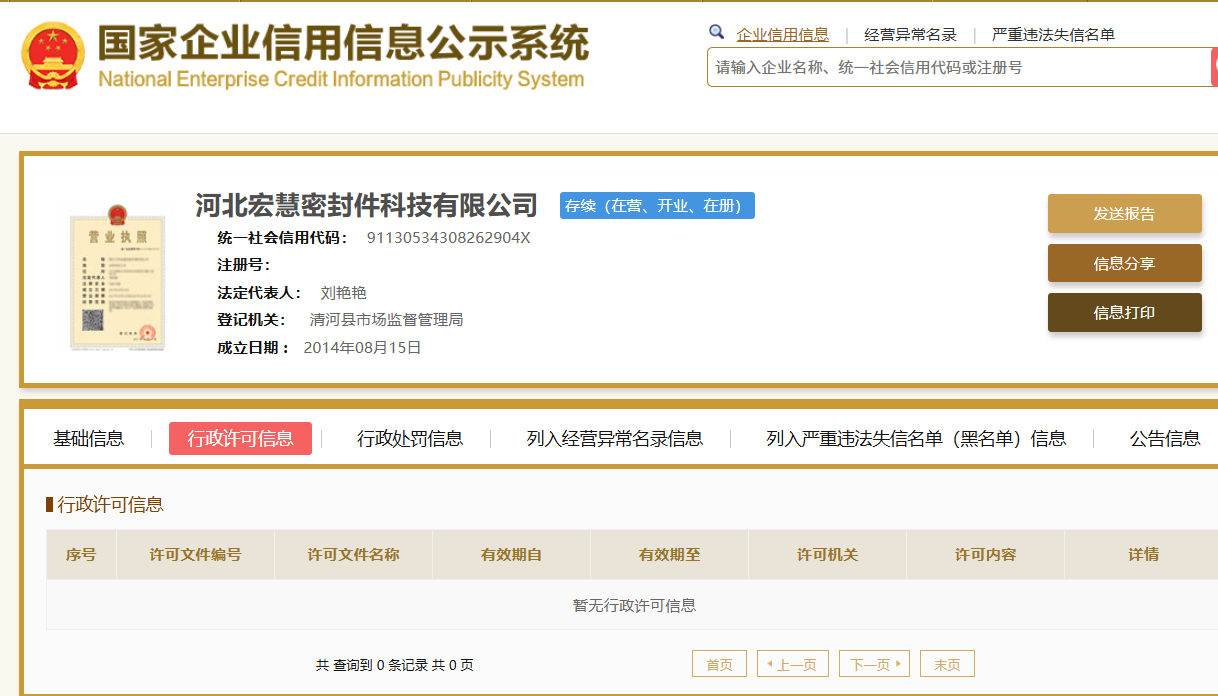Click the 信息分享 button
This screenshot has width=1218, height=696.
pos(1125,263)
